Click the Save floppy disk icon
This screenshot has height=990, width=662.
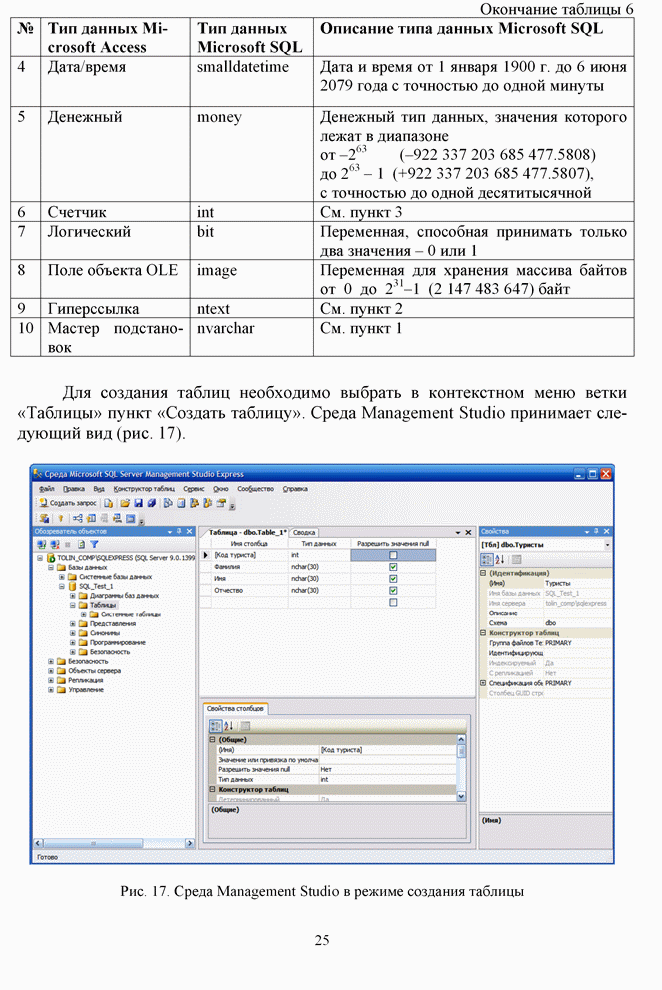click(139, 503)
